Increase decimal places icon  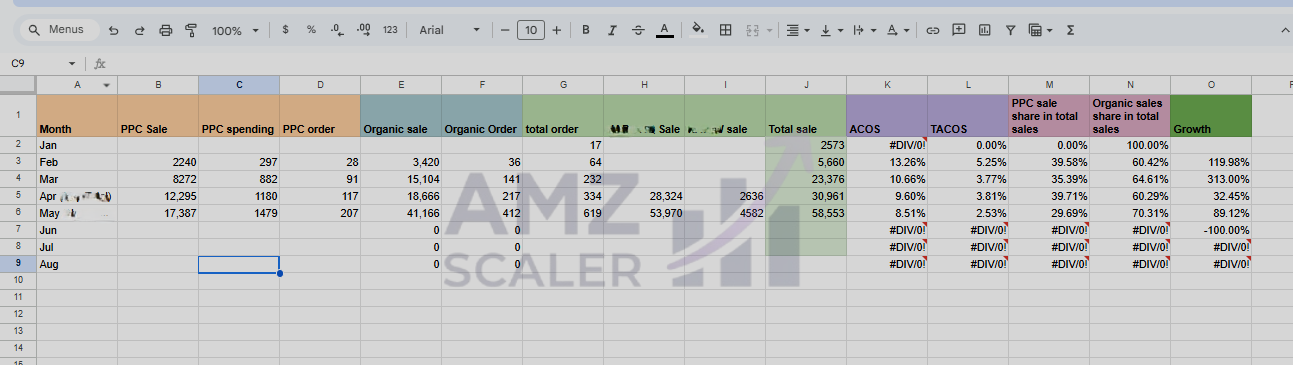click(x=363, y=30)
